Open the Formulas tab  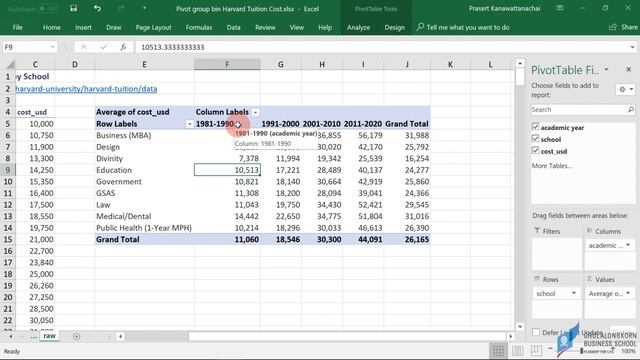(x=199, y=27)
